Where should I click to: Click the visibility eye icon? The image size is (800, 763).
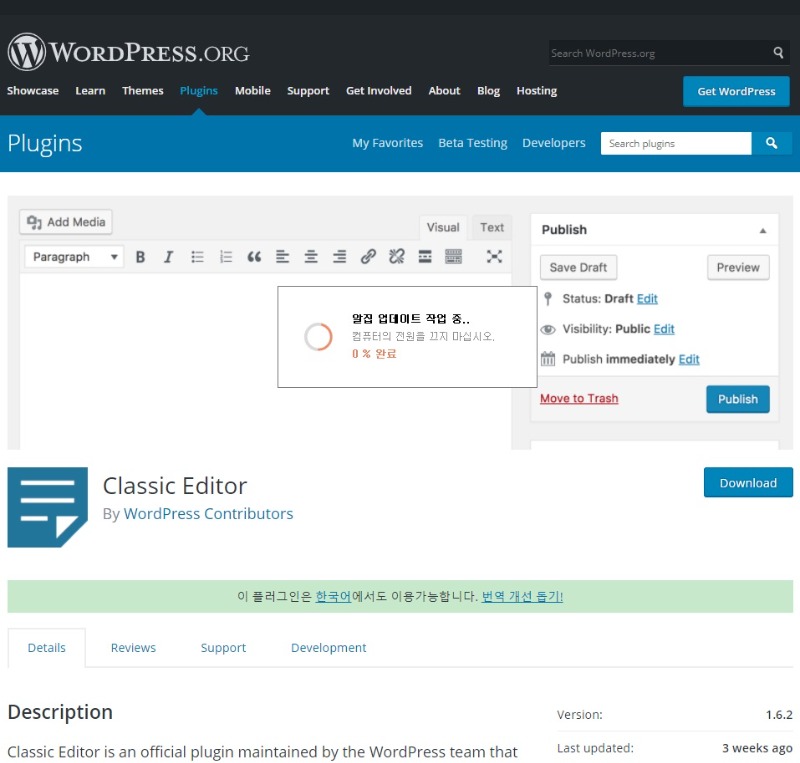pyautogui.click(x=548, y=329)
